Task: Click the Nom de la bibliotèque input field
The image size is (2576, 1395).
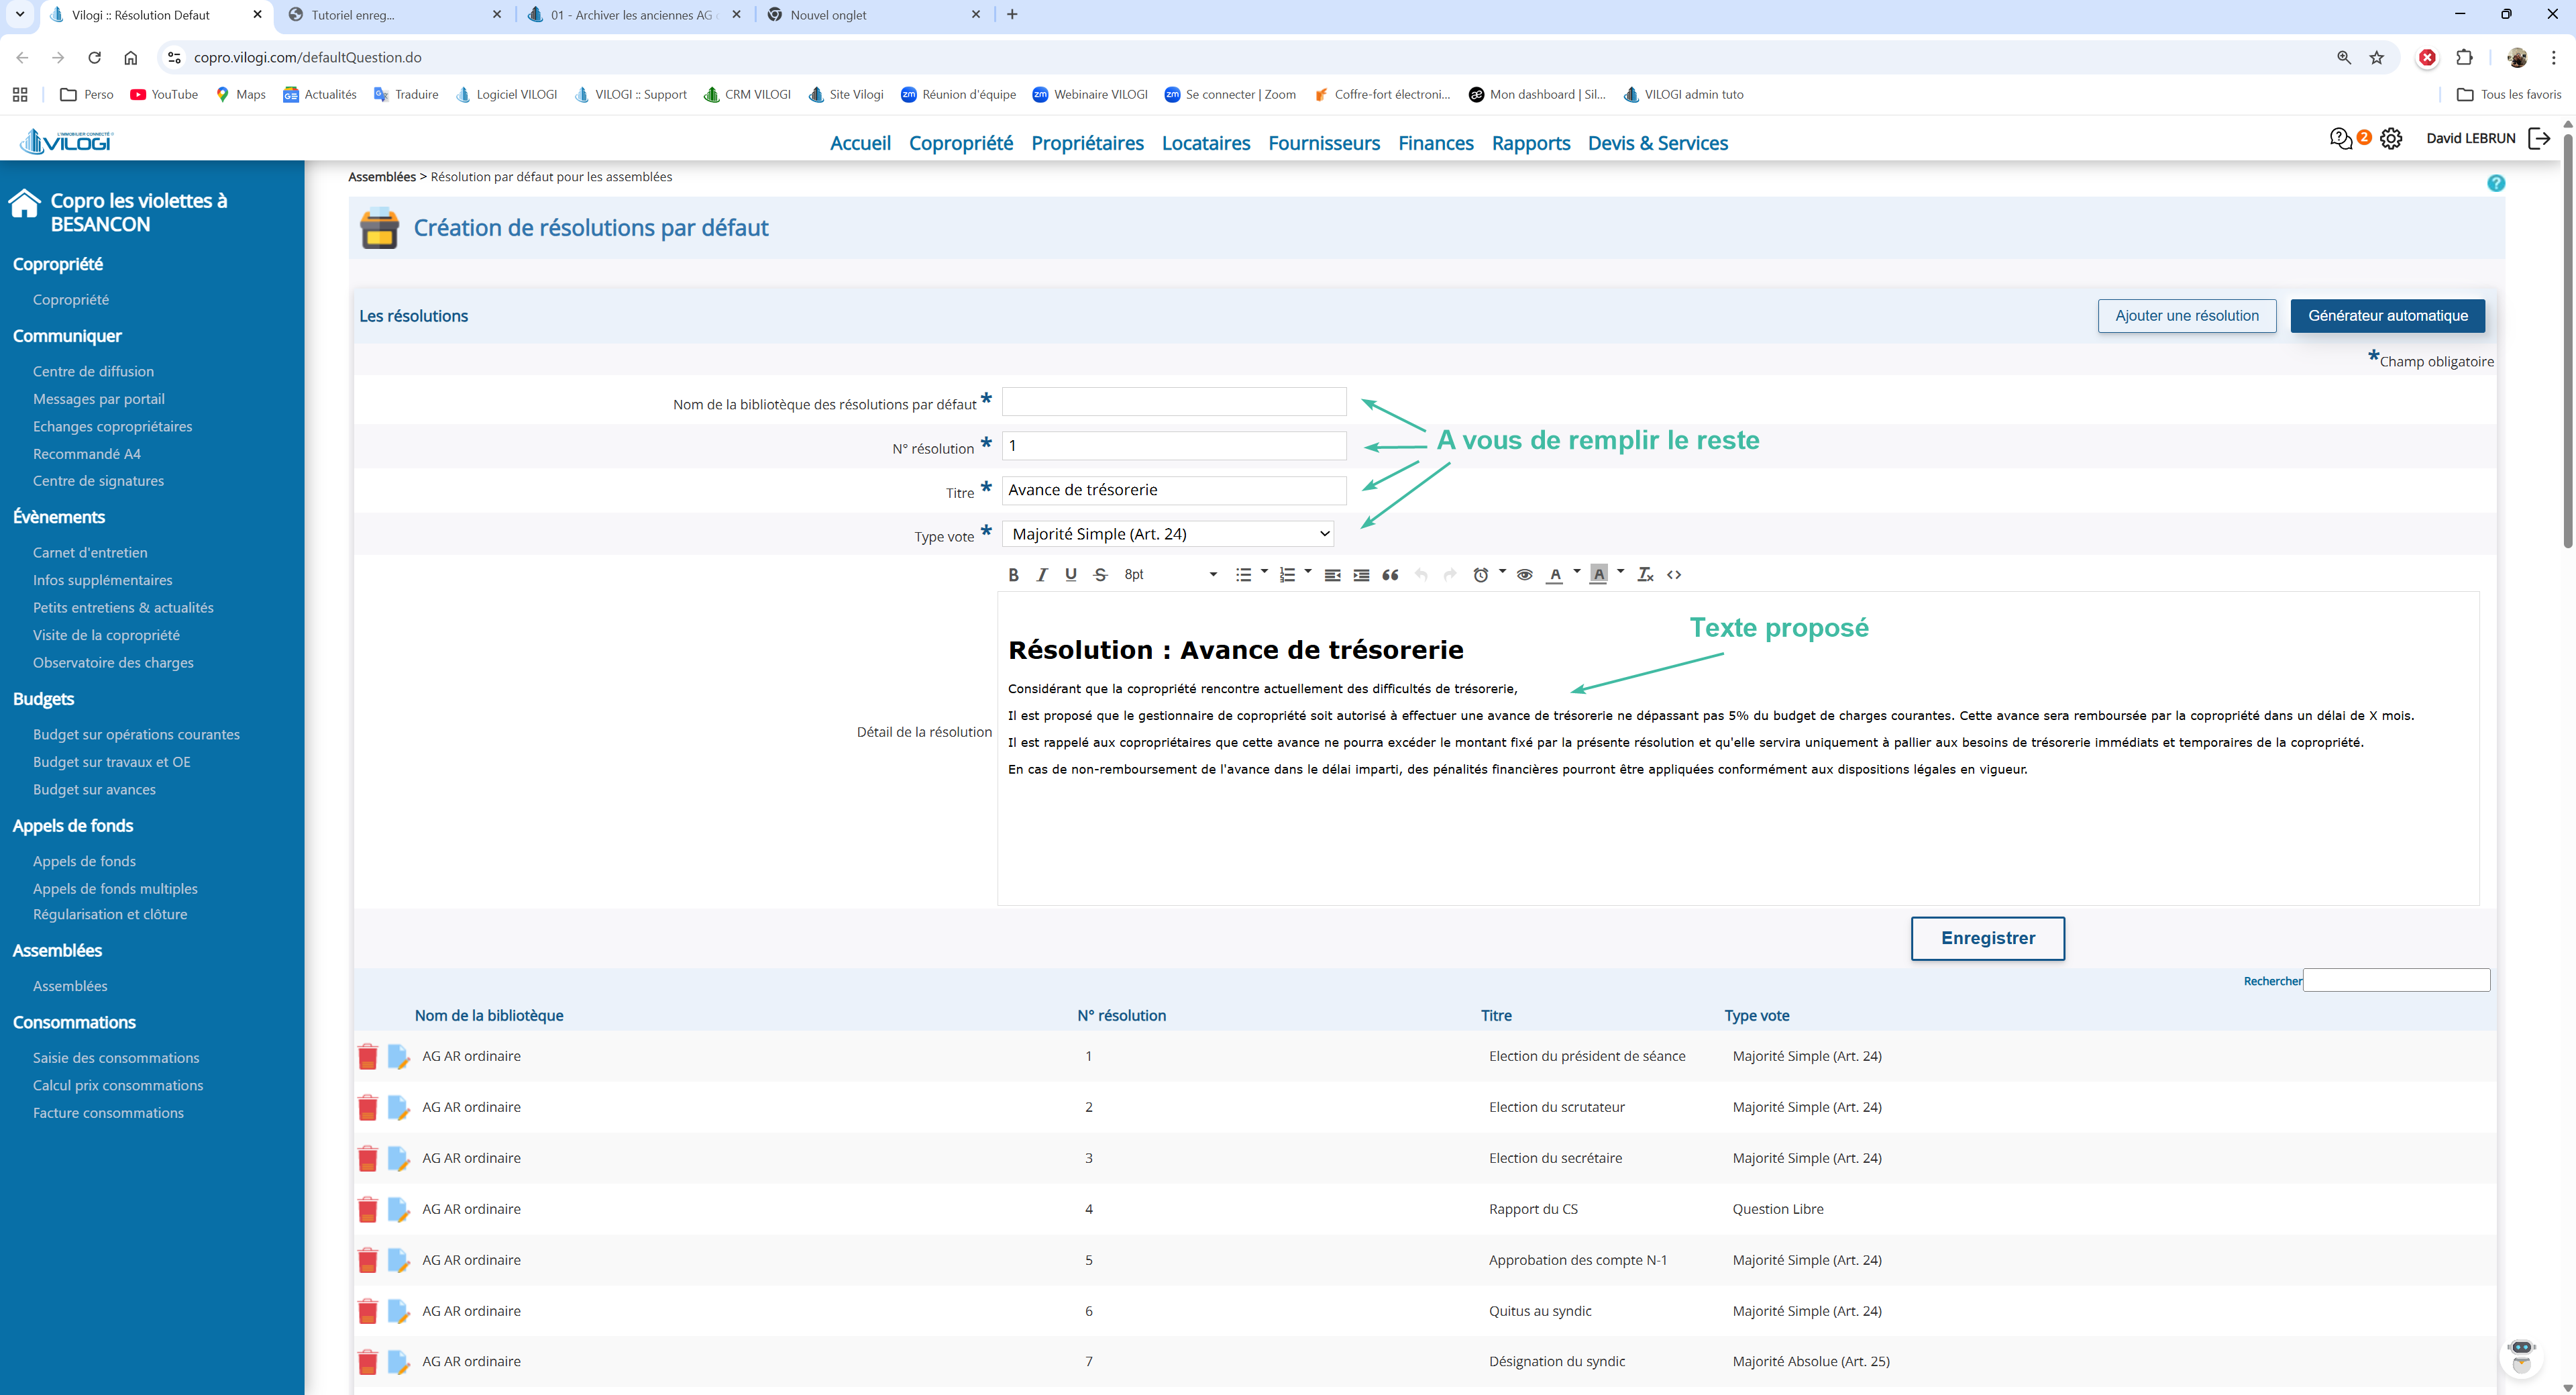Action: tap(1174, 402)
